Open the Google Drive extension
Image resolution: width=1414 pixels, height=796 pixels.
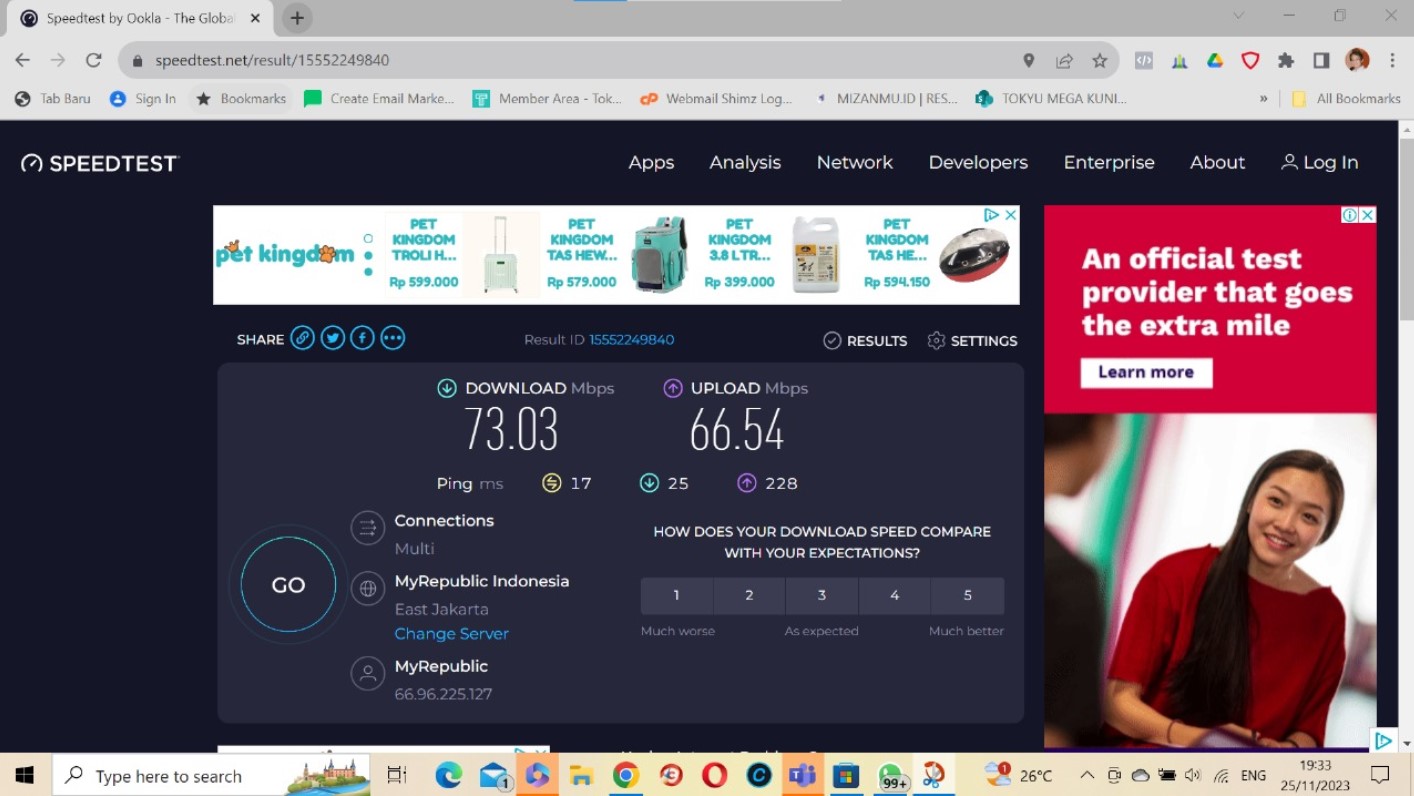tap(1215, 60)
